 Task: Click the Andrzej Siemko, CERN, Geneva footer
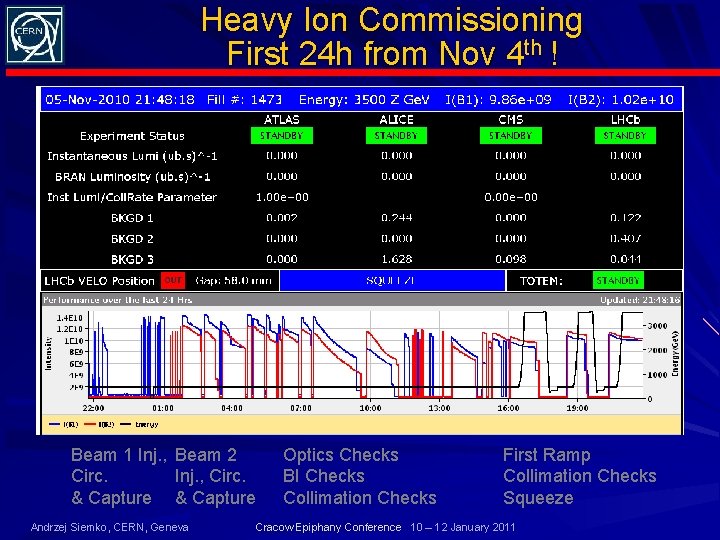(109, 527)
